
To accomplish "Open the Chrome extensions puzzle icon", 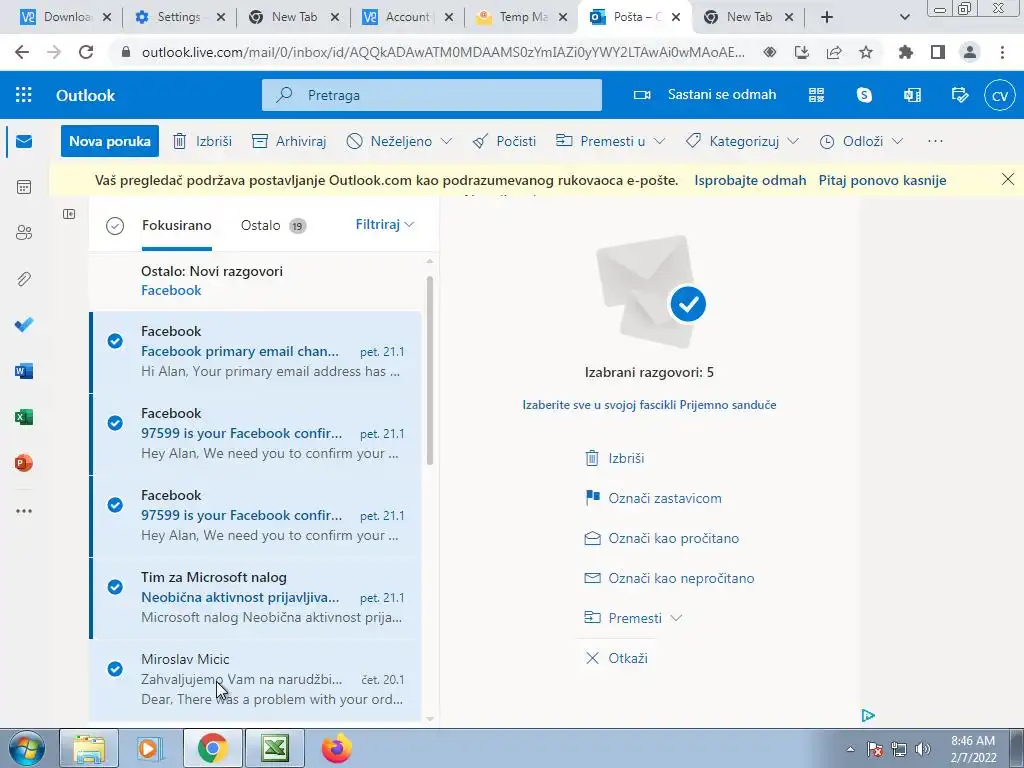I will [x=906, y=52].
